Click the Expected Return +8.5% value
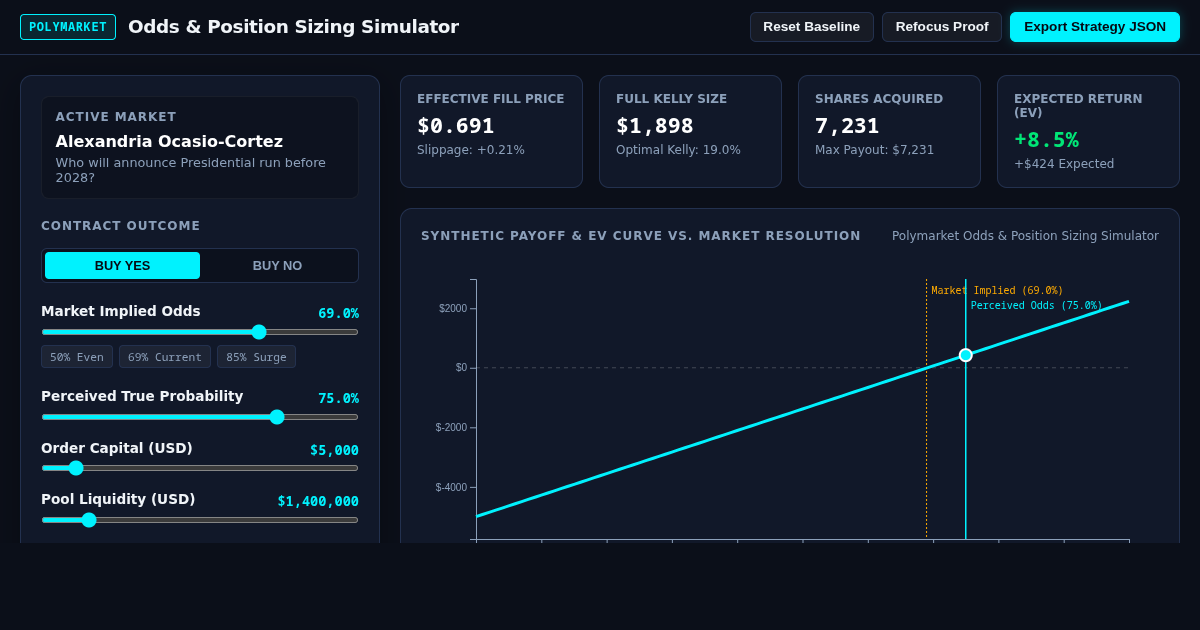 click(x=1046, y=140)
